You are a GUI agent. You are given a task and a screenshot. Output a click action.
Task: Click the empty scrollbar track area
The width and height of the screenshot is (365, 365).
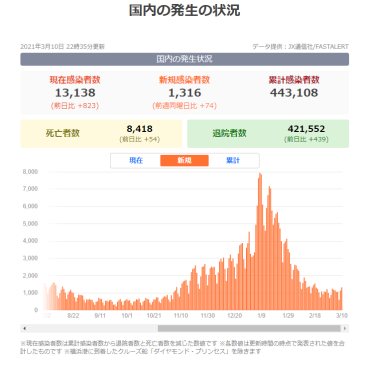(93, 328)
